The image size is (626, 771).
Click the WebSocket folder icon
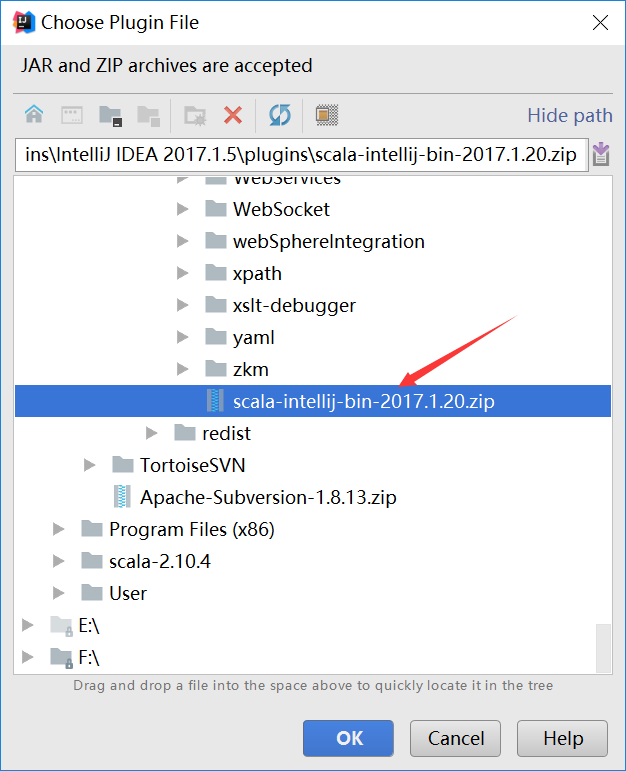215,208
